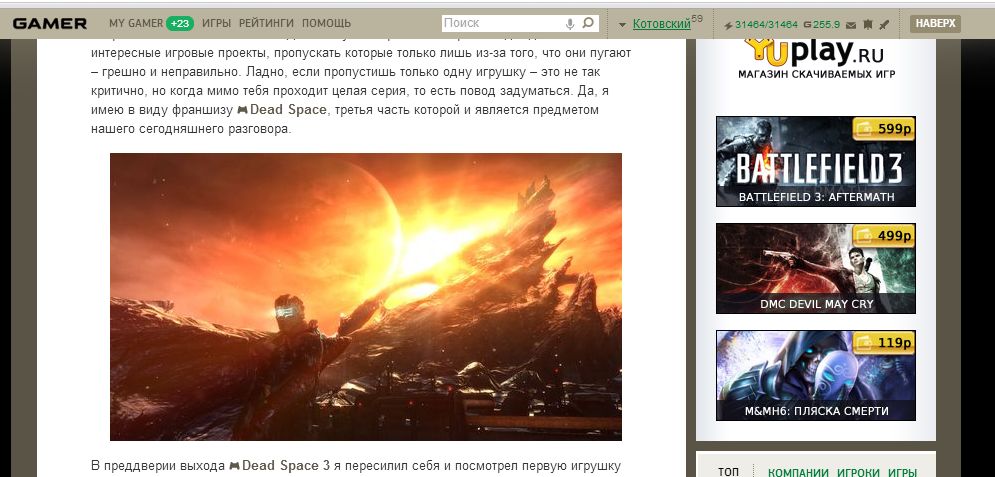
Task: Click the НАВЕРХ button
Action: point(935,23)
